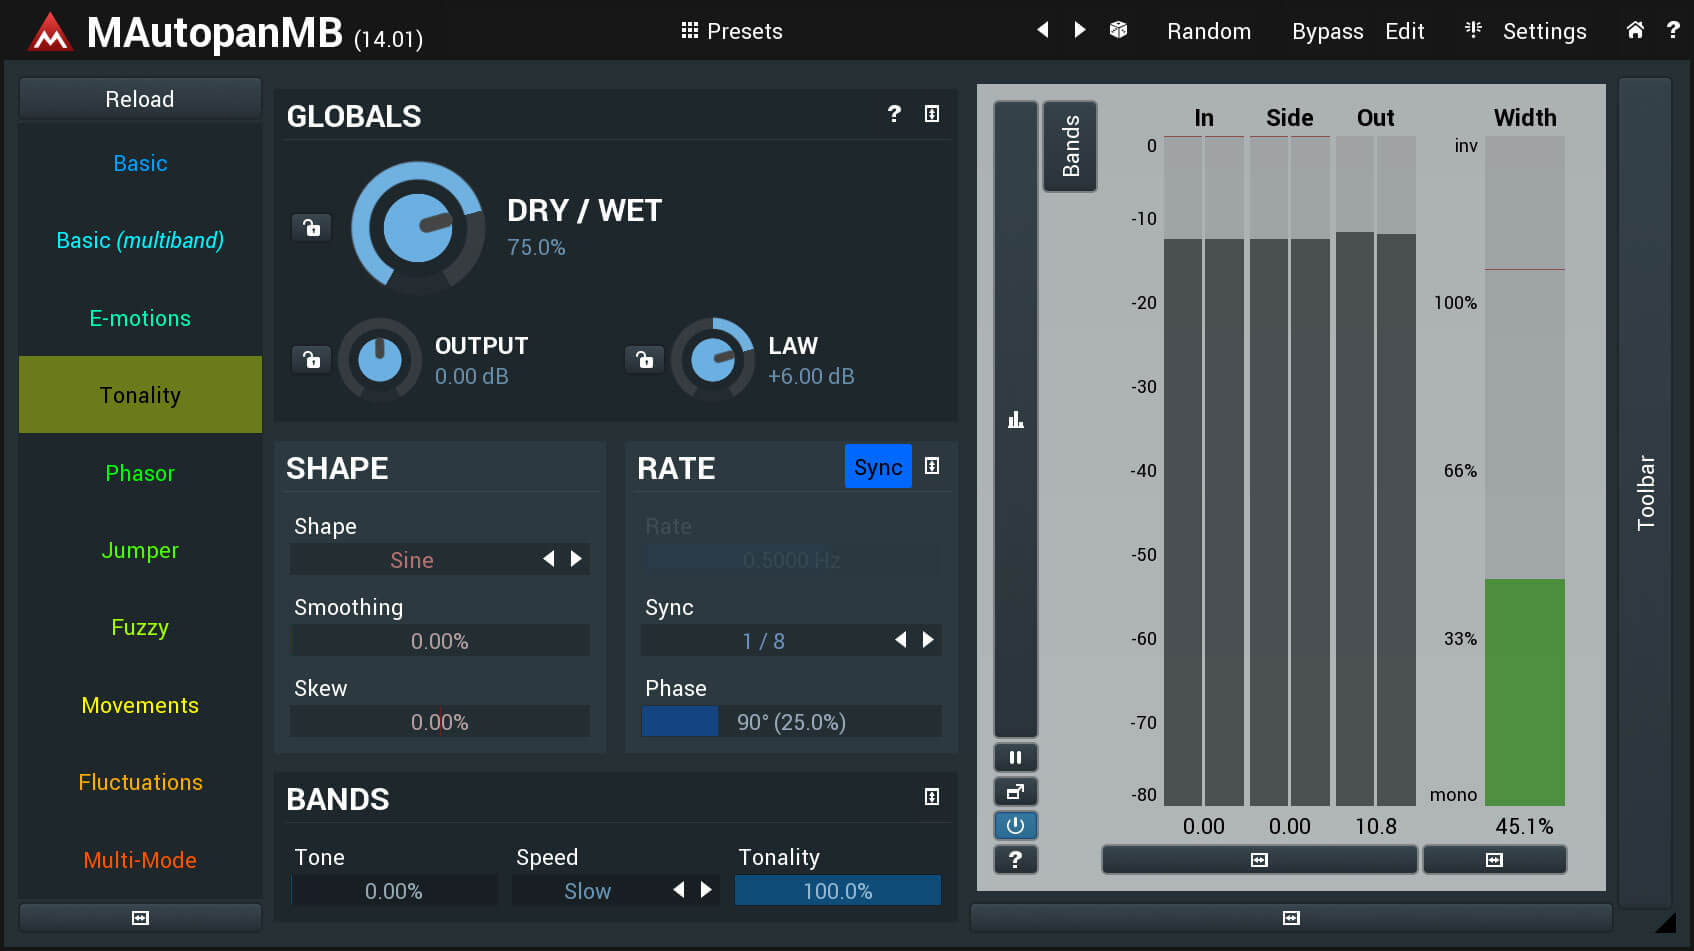Select the Basic preset tab
1694x951 pixels.
point(140,163)
